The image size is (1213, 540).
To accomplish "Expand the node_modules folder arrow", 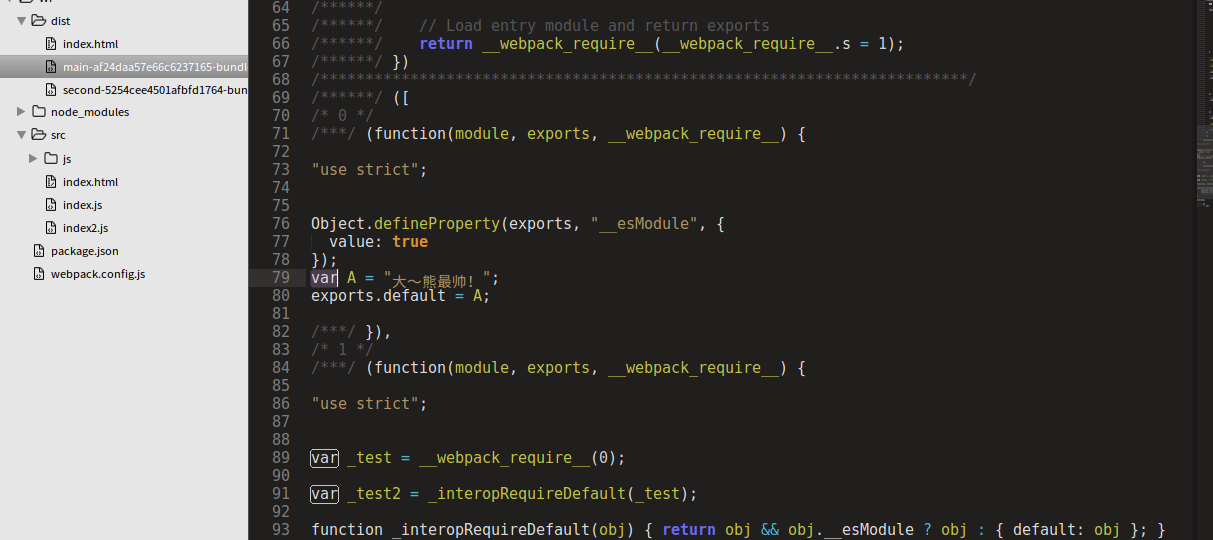I will 21,112.
